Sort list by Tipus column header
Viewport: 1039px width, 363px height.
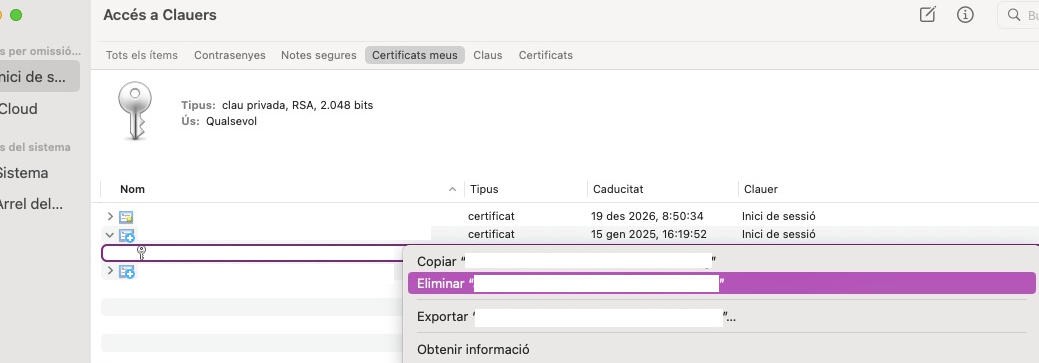(484, 189)
